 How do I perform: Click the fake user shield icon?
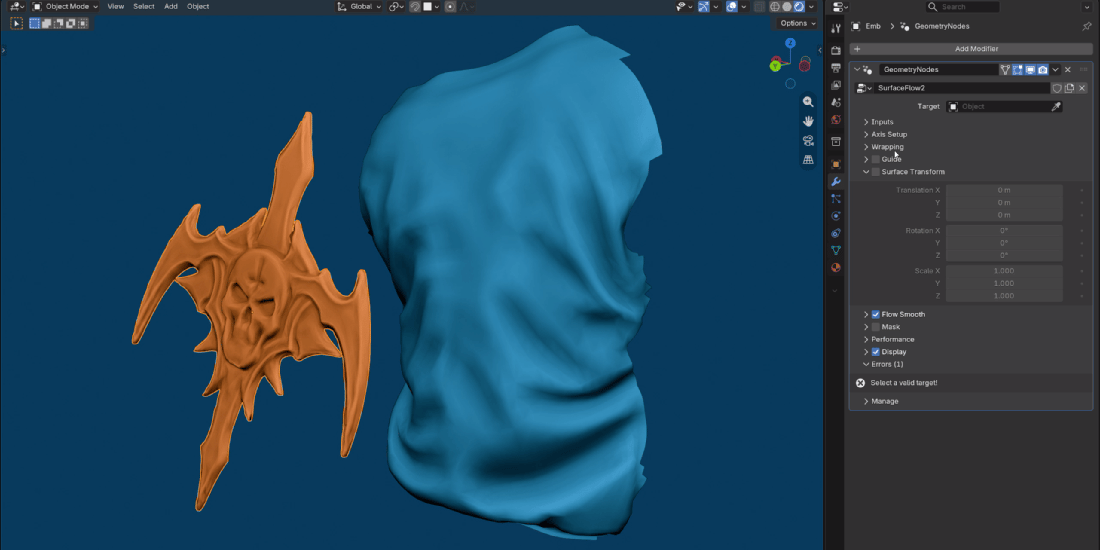click(x=1057, y=88)
